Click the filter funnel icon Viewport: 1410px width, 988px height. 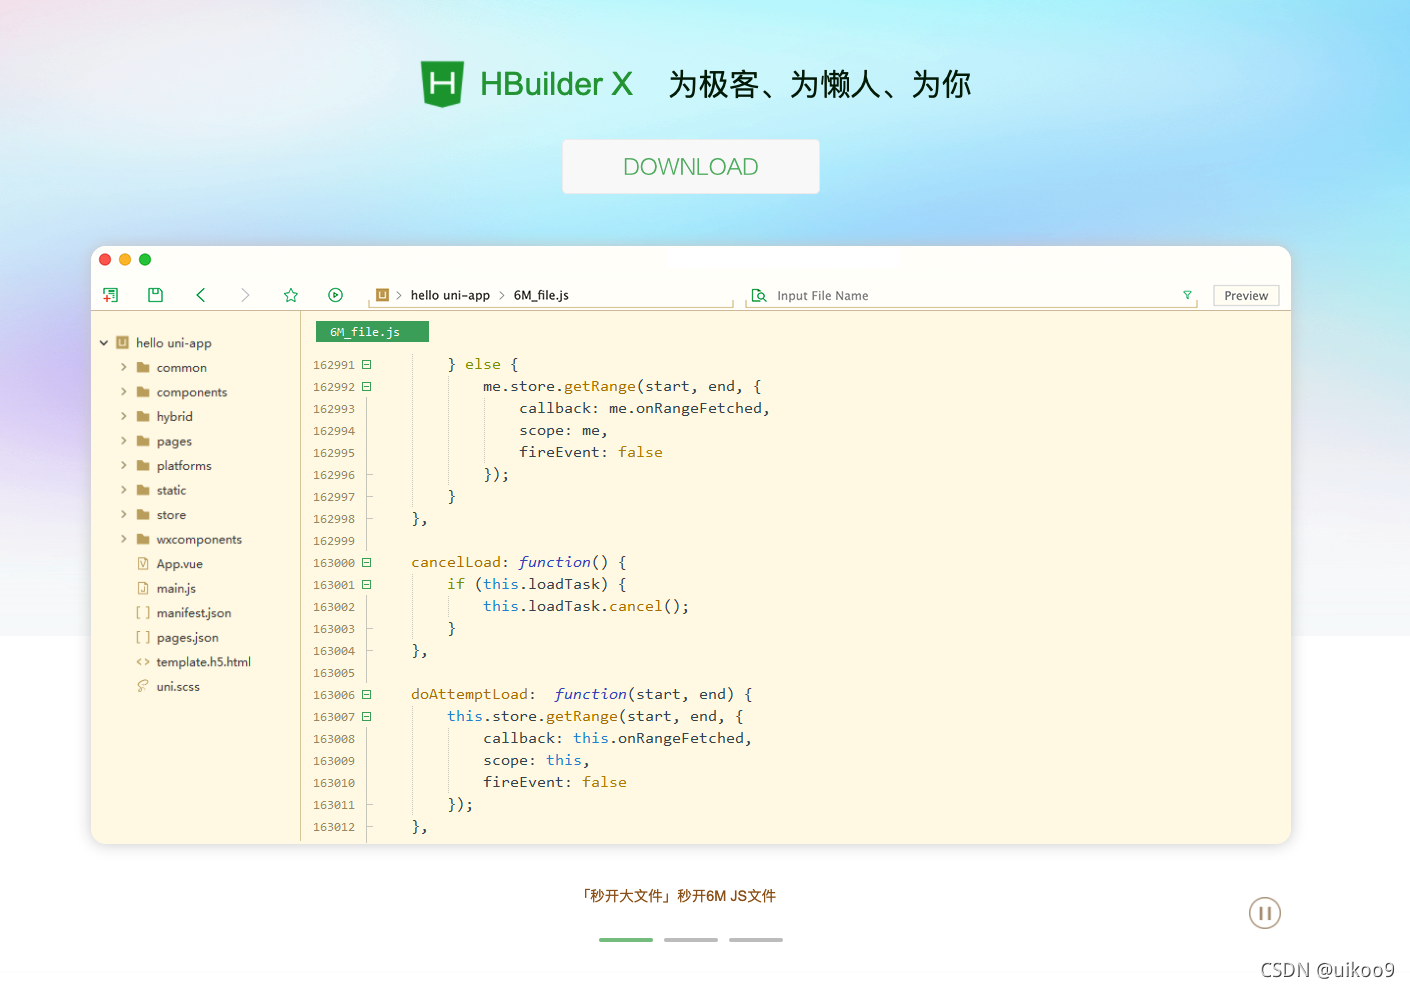coord(1187,295)
